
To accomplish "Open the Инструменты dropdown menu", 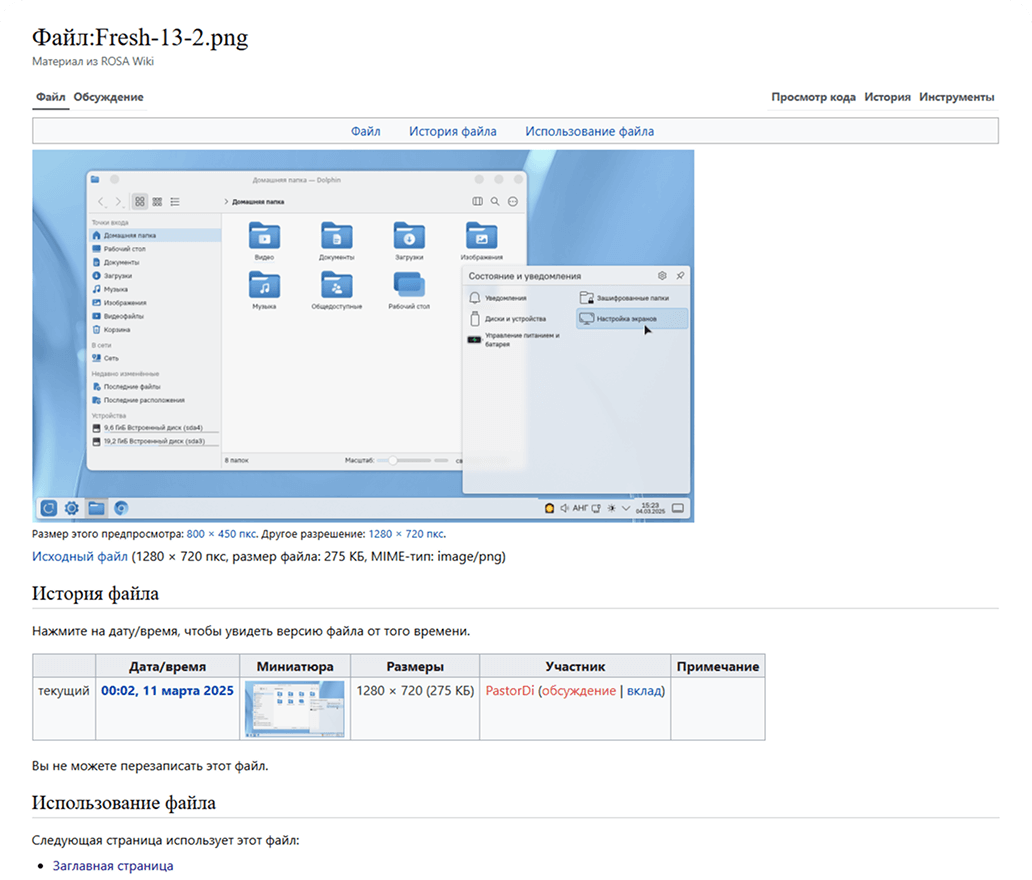I will pyautogui.click(x=956, y=97).
